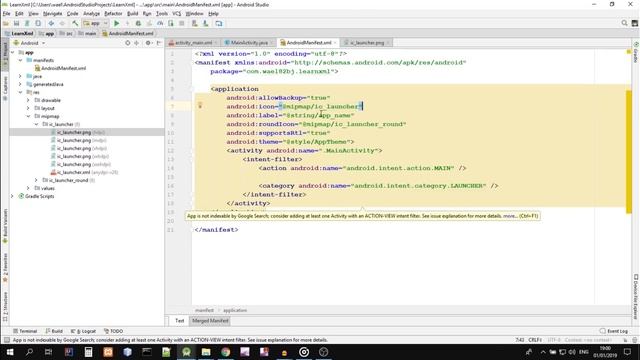Viewport: 640px width, 360px height.
Task: Open Windows notification center icon
Action: click(x=627, y=352)
